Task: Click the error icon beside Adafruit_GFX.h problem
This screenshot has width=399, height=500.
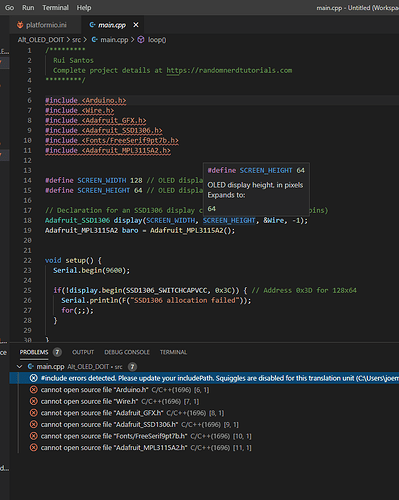Action: click(x=34, y=413)
